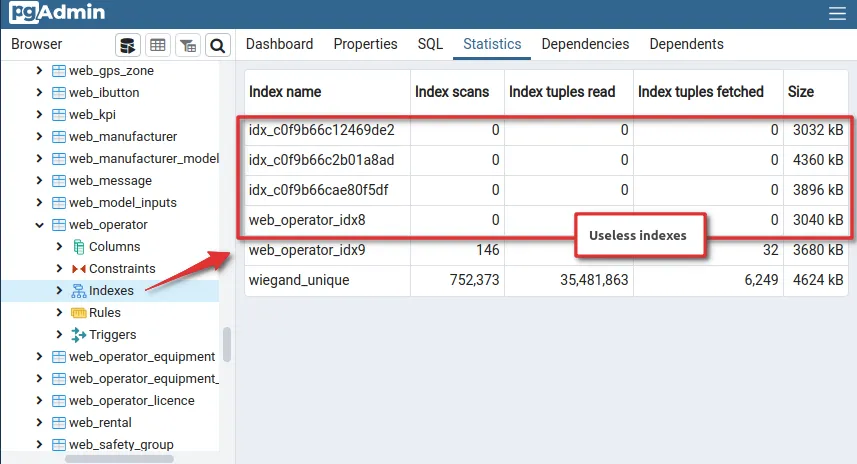Sort by Index tuples fetched header
This screenshot has width=857, height=464.
(x=708, y=92)
